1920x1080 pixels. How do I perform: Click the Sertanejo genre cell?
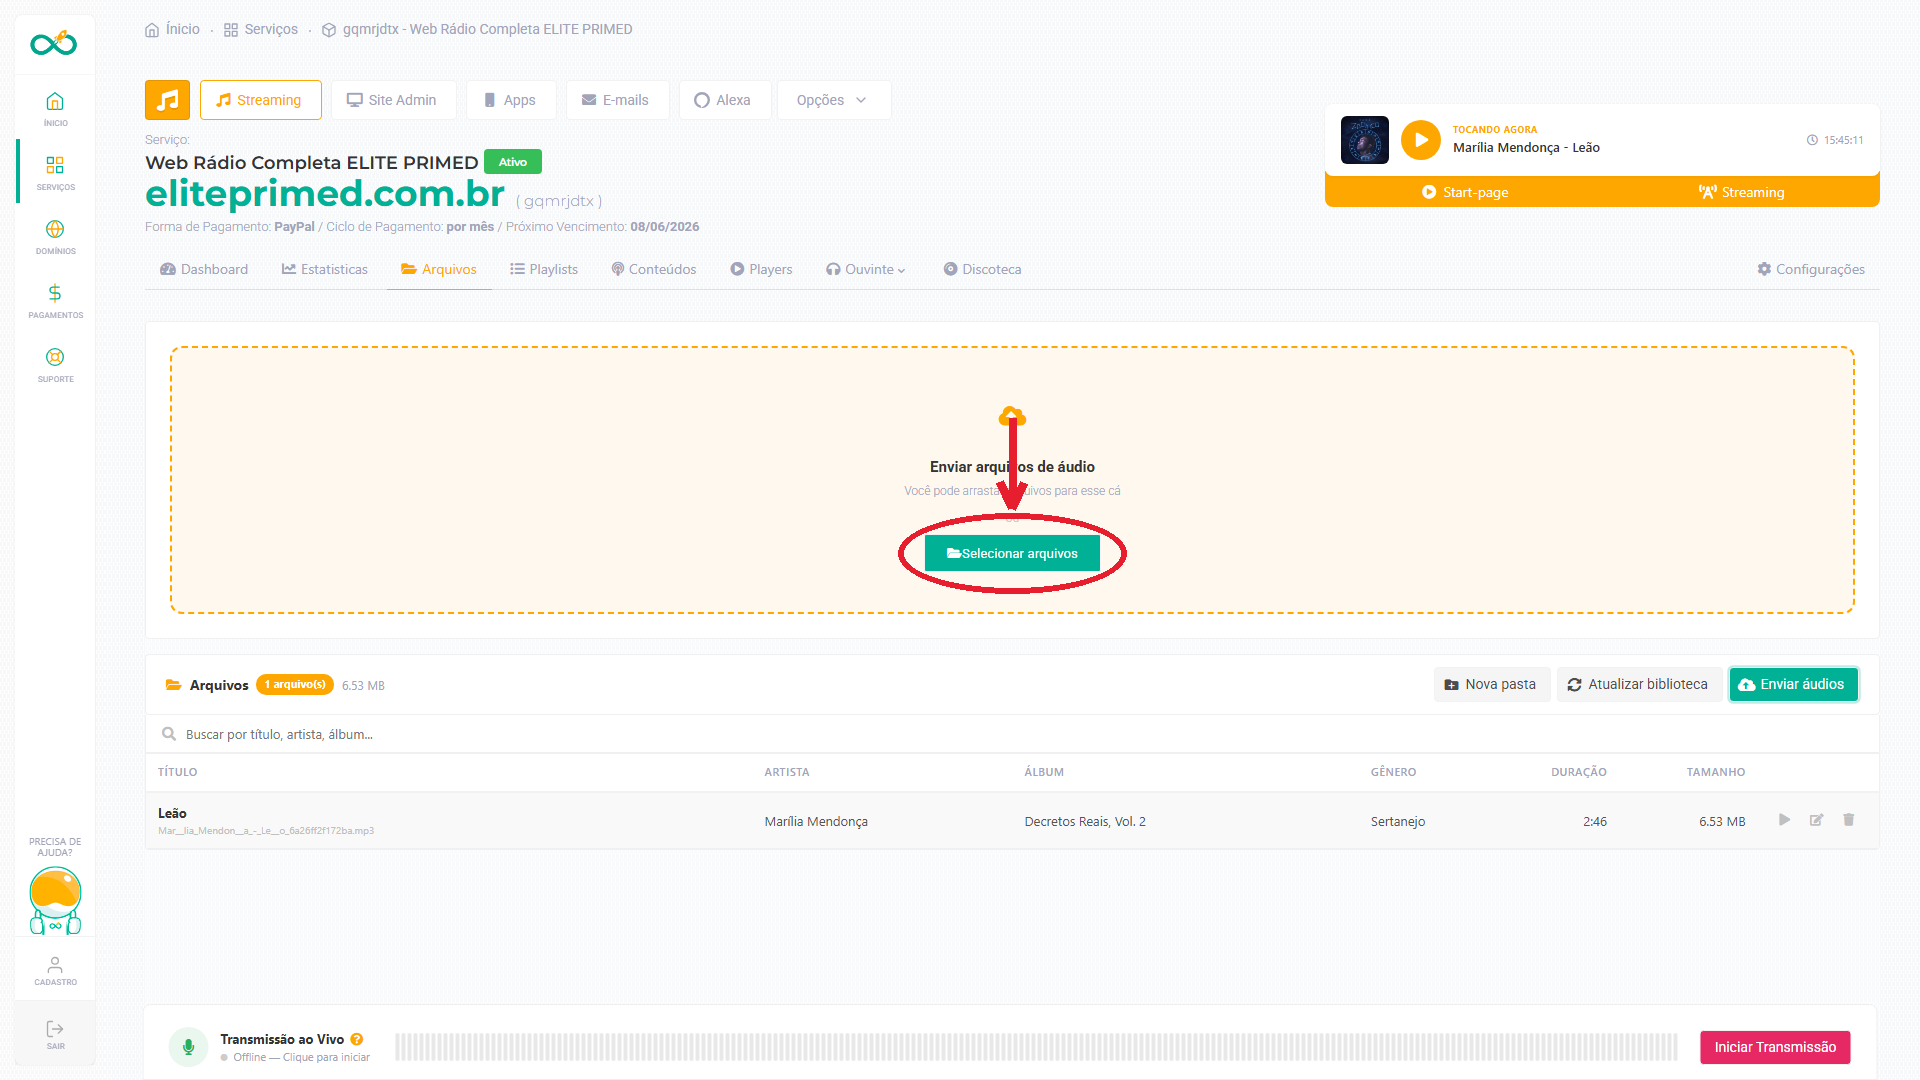click(x=1398, y=821)
